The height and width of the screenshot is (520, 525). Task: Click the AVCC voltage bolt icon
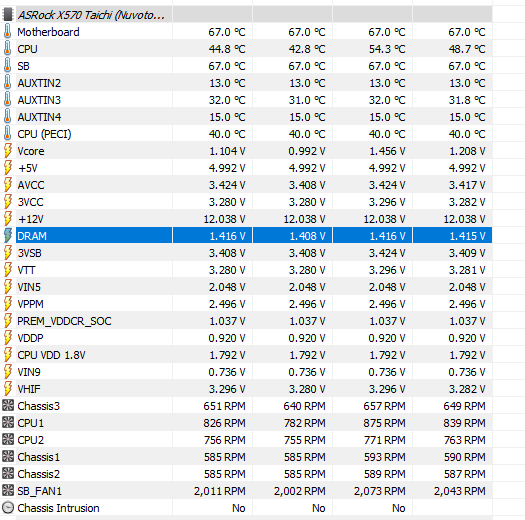coord(8,185)
